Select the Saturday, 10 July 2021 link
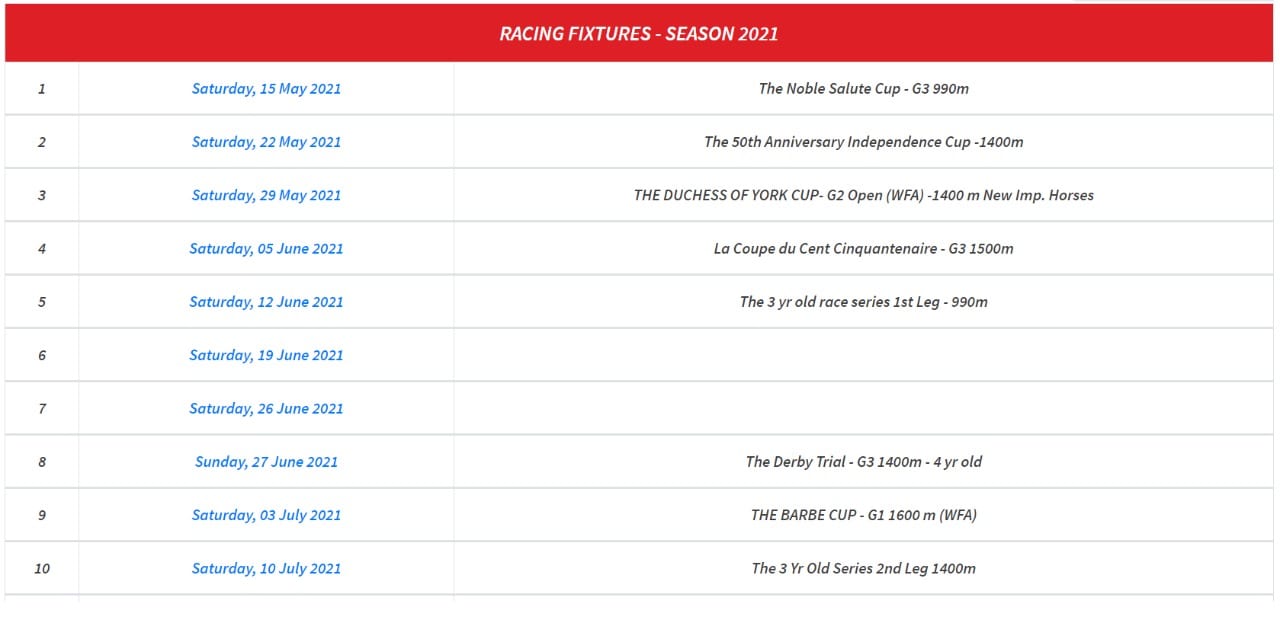The width and height of the screenshot is (1280, 623). tap(266, 569)
